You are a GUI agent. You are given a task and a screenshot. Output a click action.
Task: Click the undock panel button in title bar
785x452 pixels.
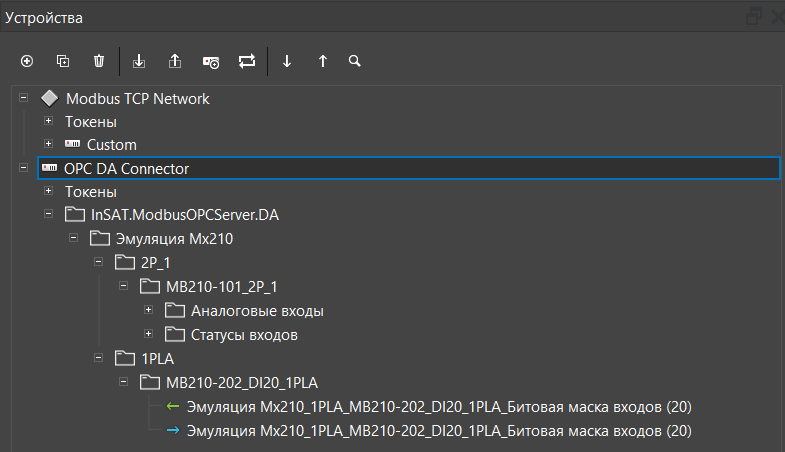coord(753,16)
